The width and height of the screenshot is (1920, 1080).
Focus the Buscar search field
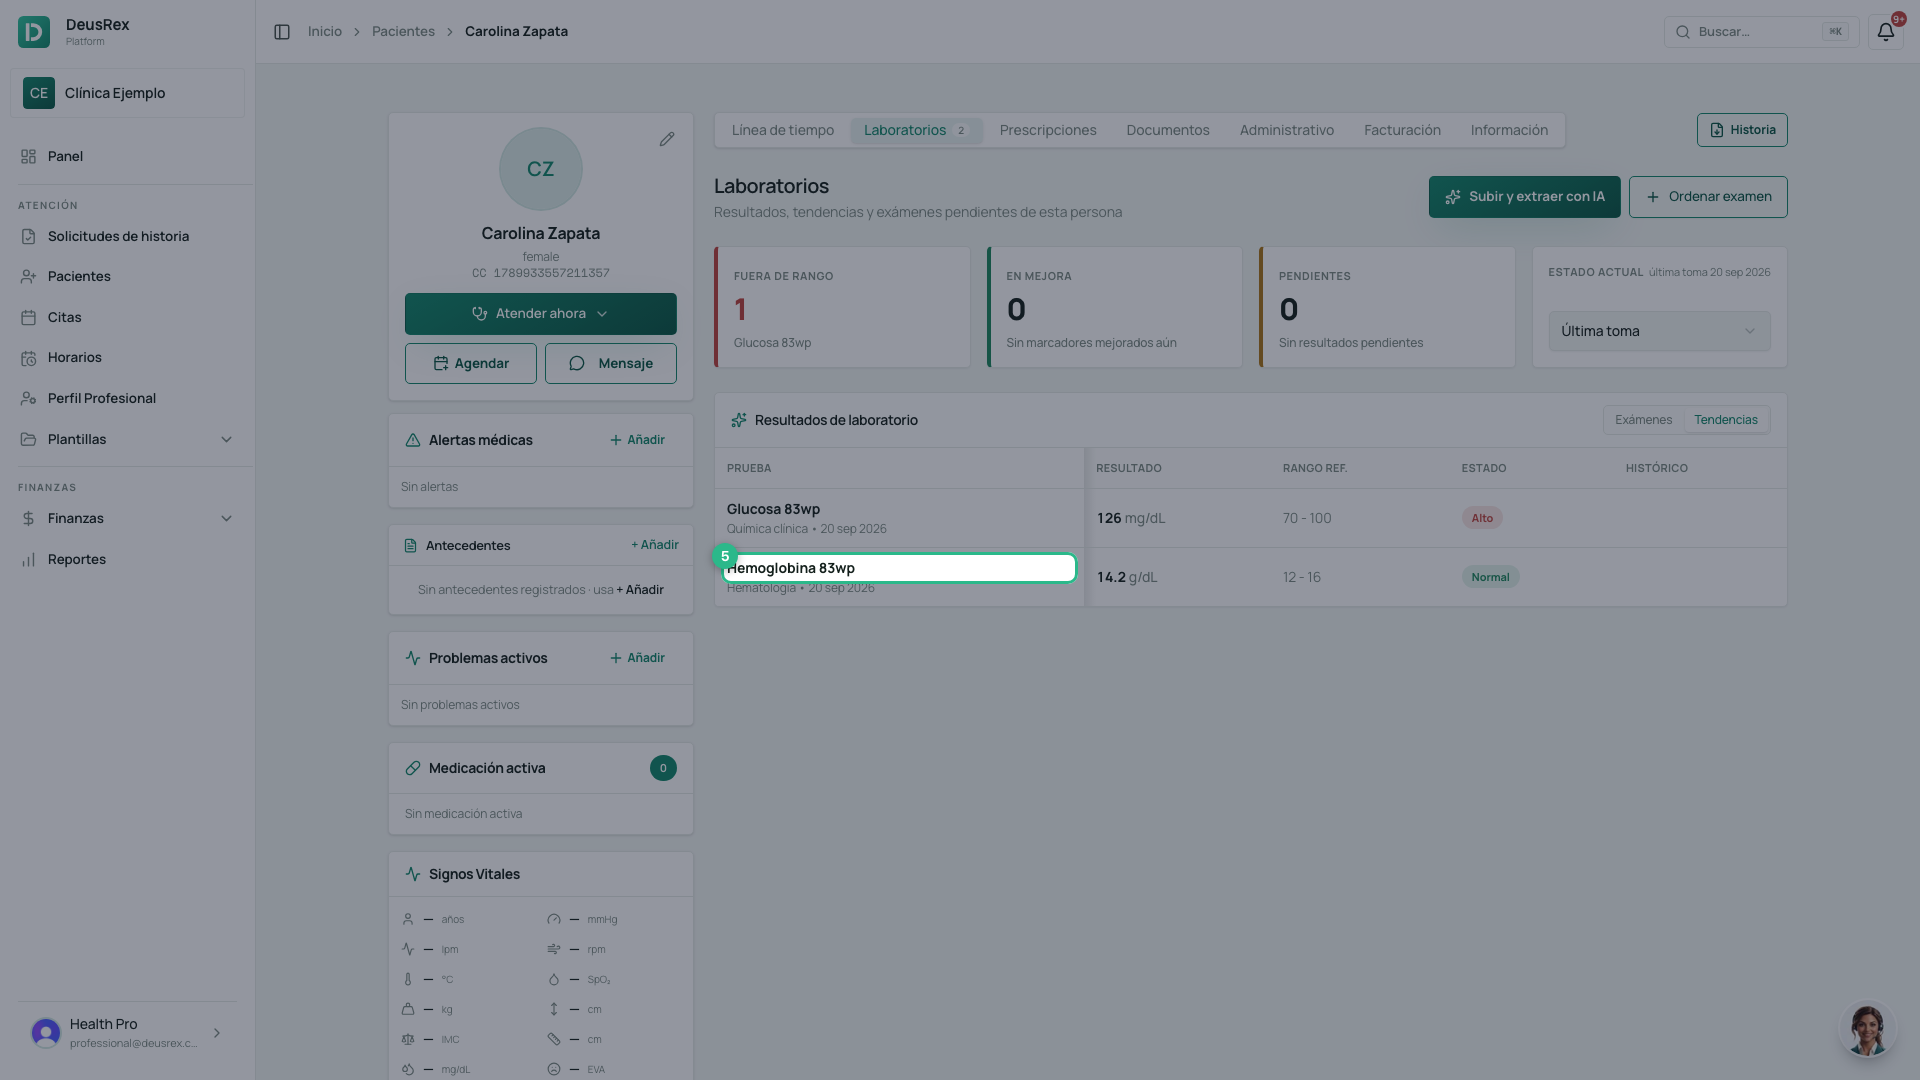[x=1761, y=32]
